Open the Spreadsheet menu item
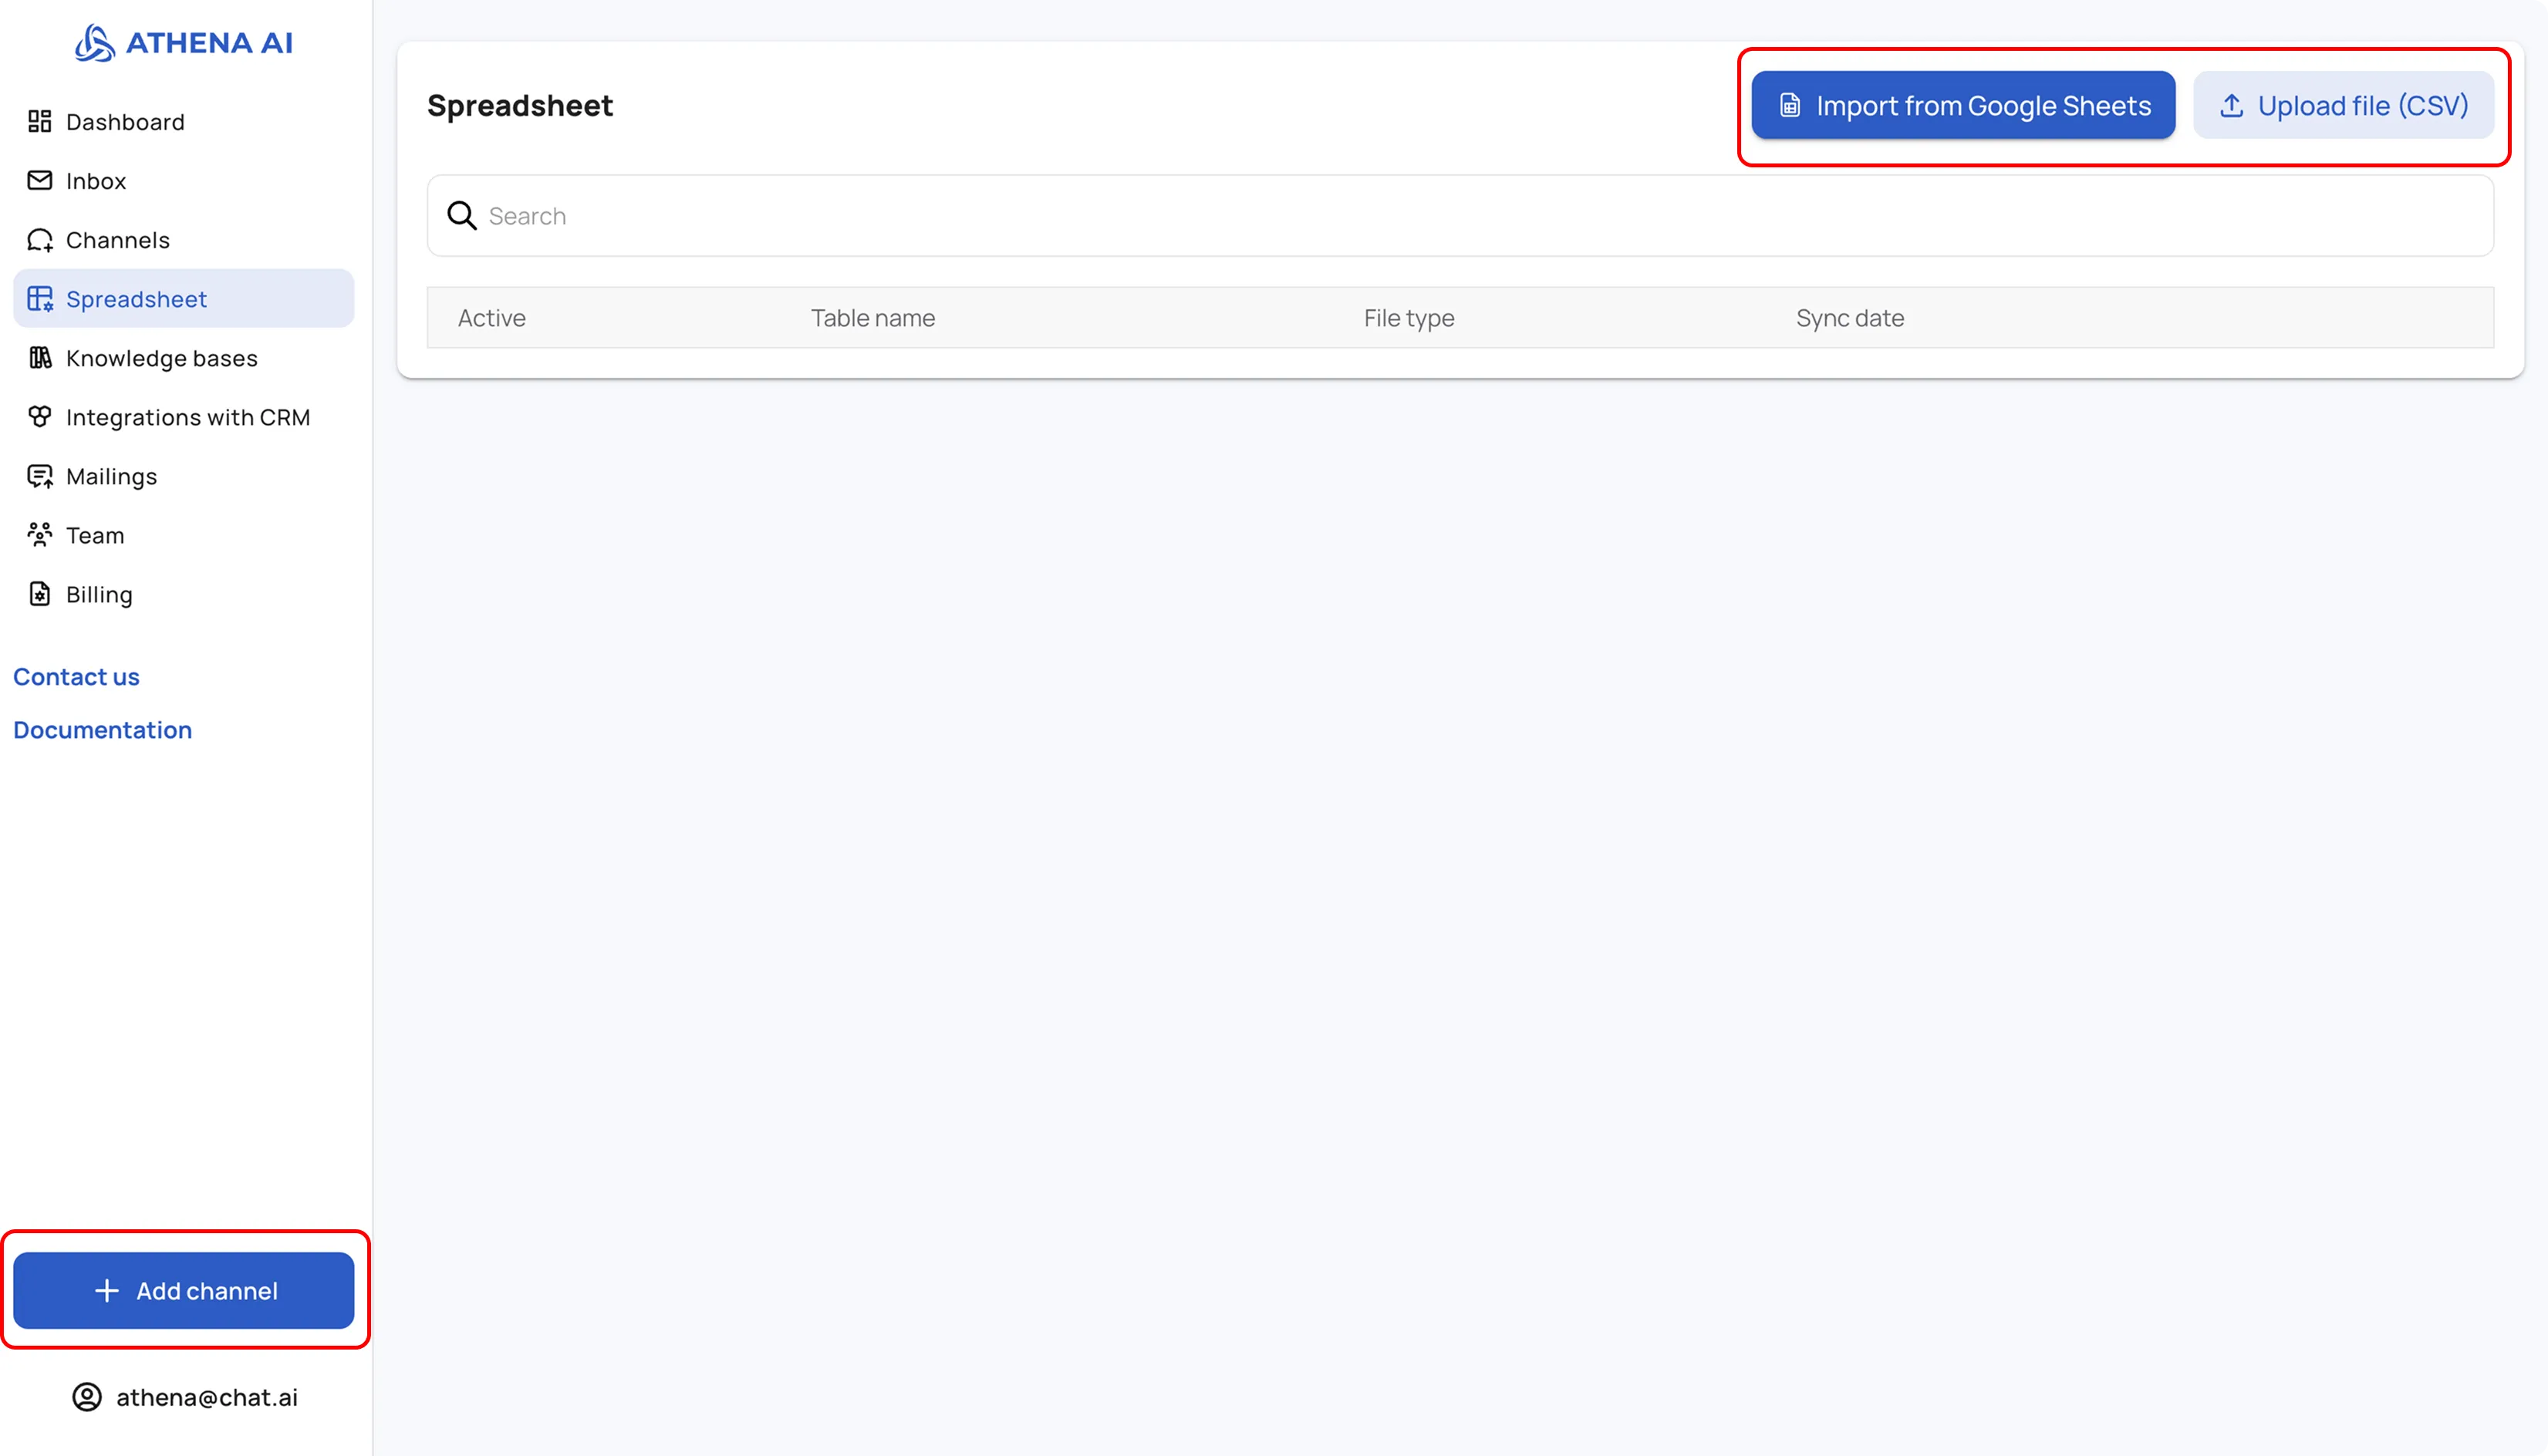The image size is (2548, 1456). click(136, 299)
